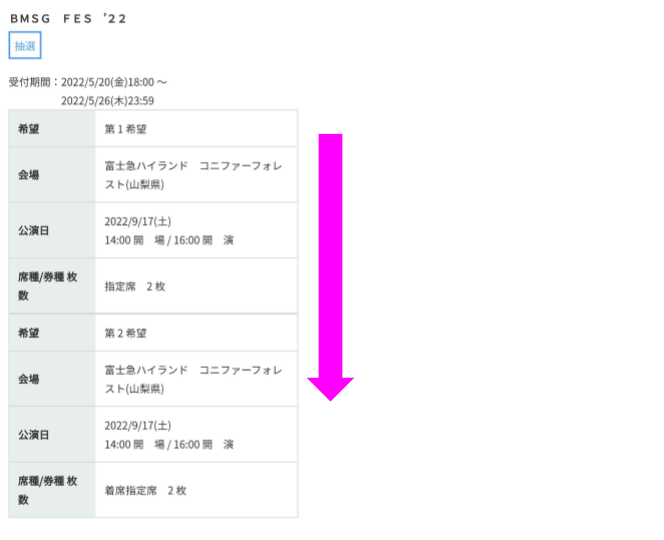Image resolution: width=664 pixels, height=540 pixels.
Task: Click the 指定席 2枚 cell
Action: click(x=196, y=286)
